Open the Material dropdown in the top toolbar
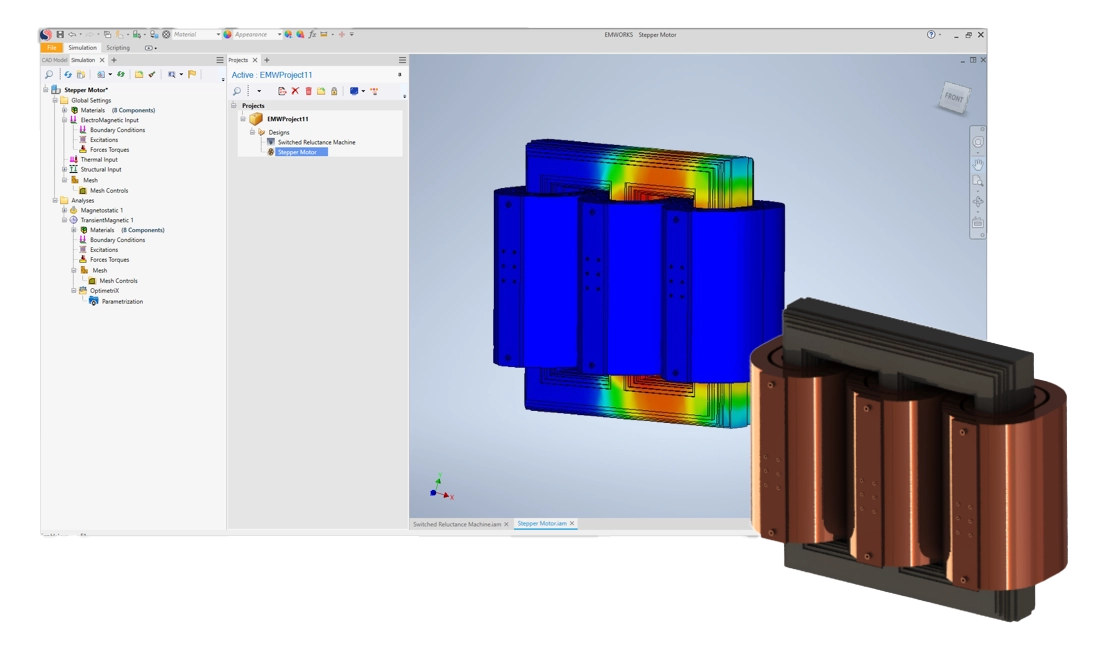Image resolution: width=1097 pixels, height=659 pixels. click(218, 35)
